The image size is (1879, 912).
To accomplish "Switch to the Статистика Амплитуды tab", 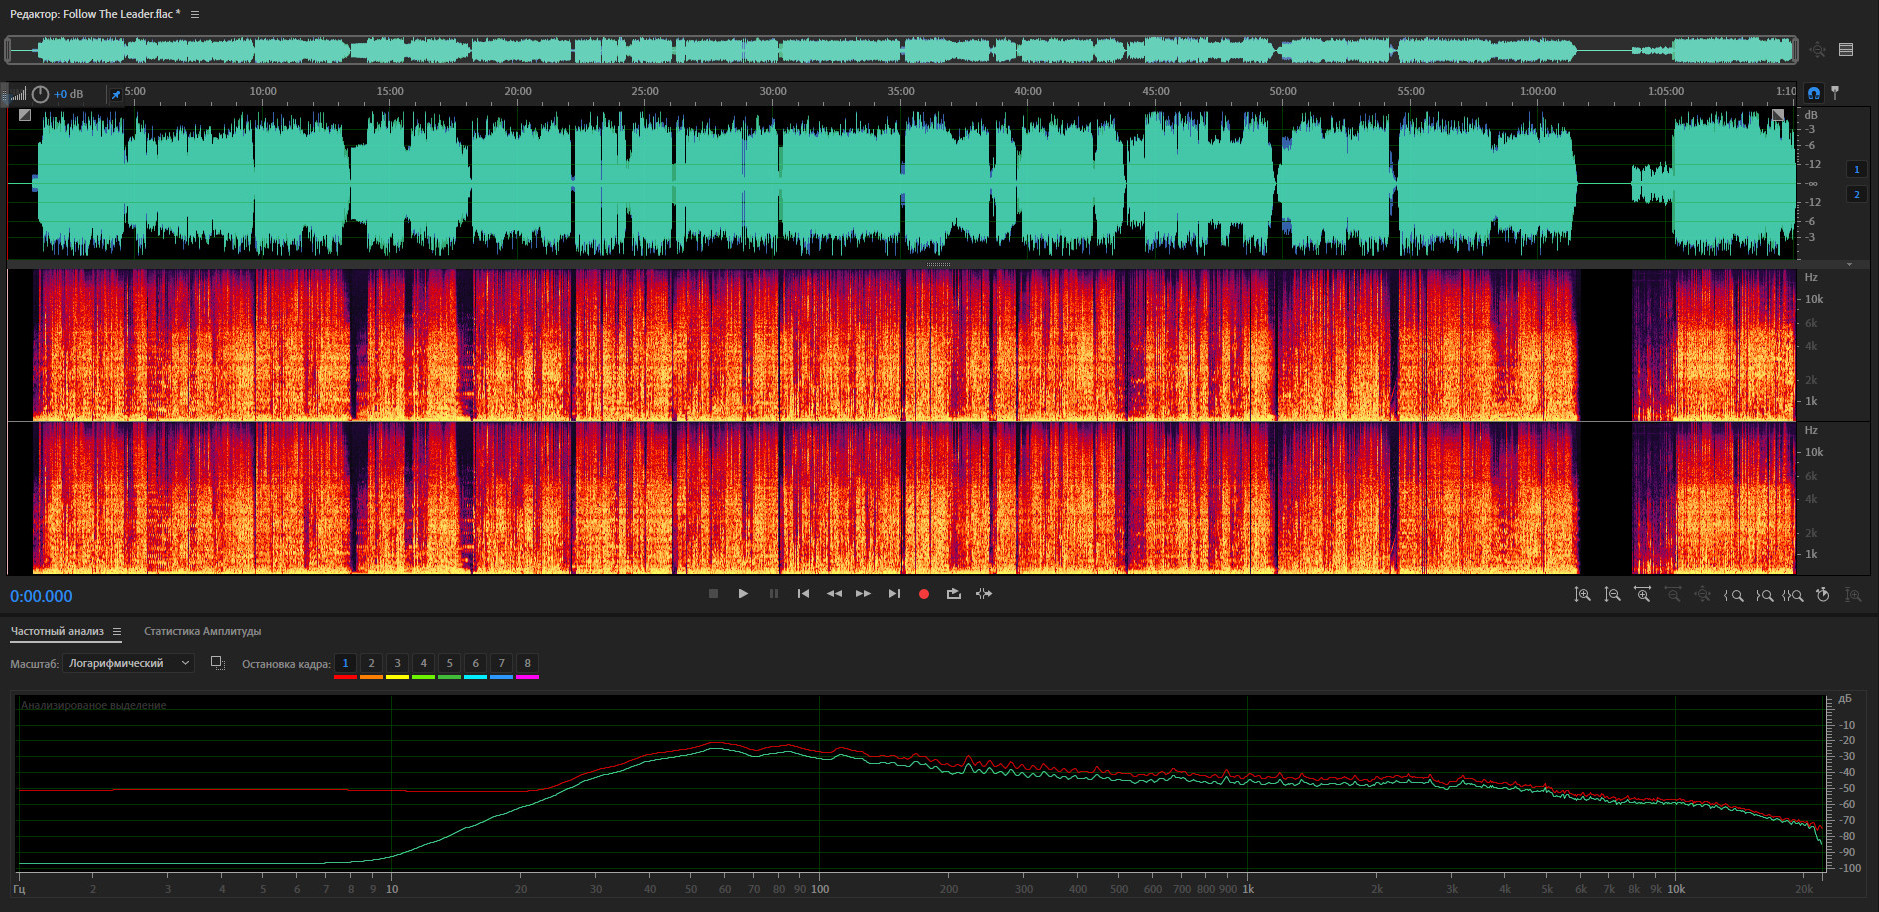I will [x=202, y=631].
